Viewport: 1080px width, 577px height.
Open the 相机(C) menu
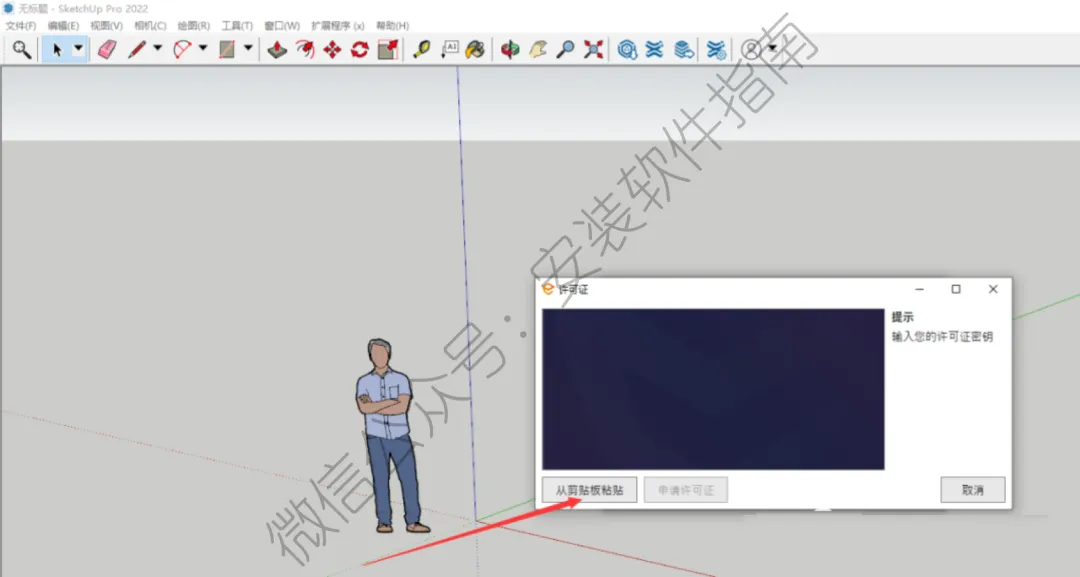150,25
